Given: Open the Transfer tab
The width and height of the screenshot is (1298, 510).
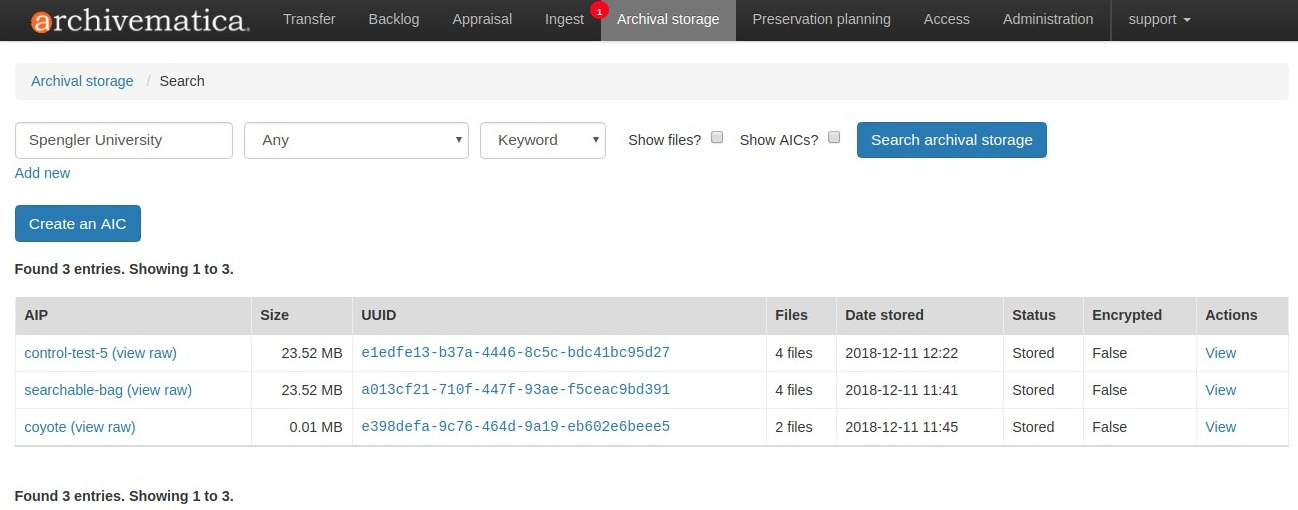Looking at the screenshot, I should point(309,19).
